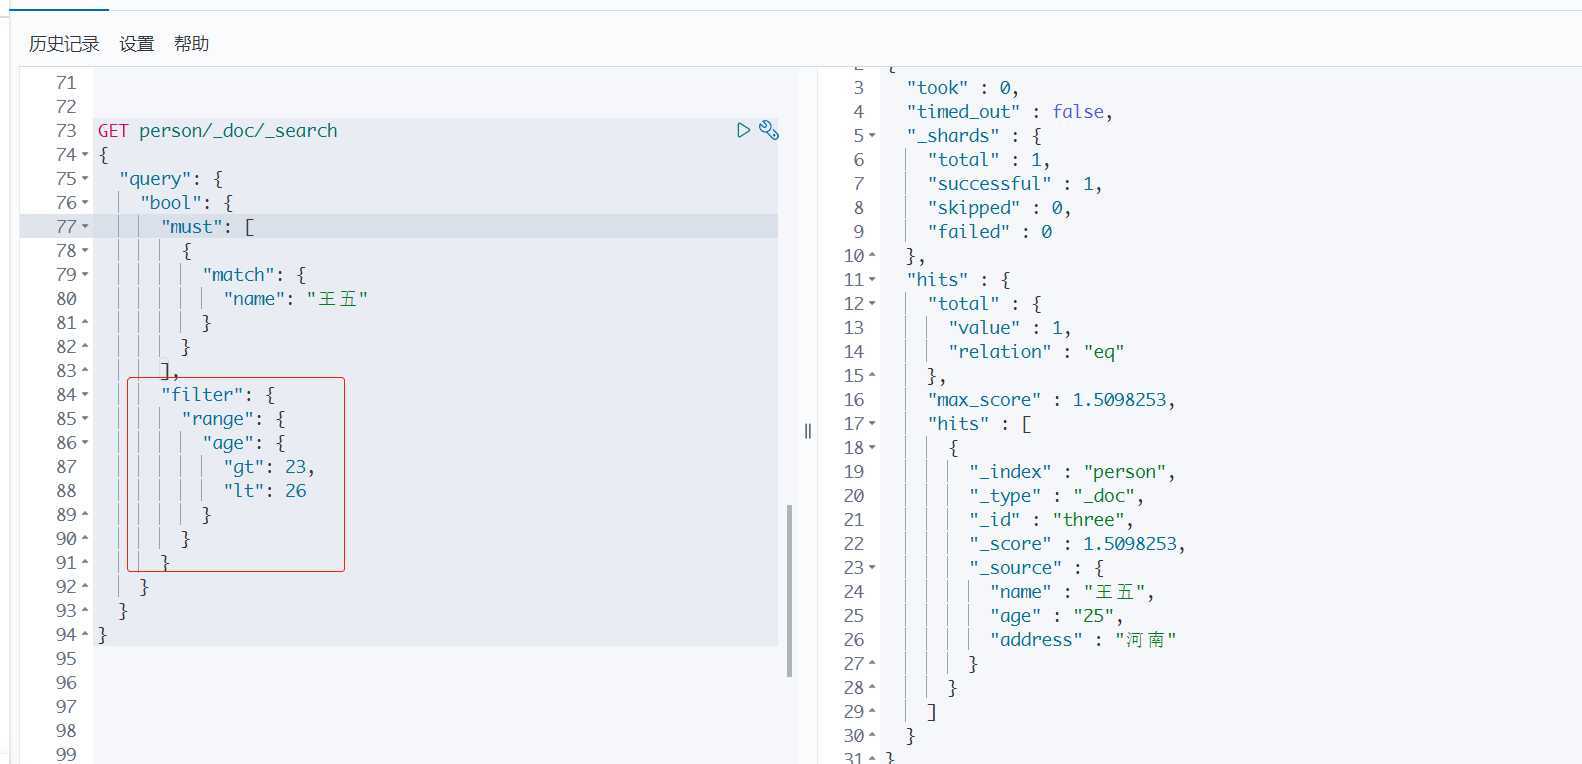Image resolution: width=1582 pixels, height=764 pixels.
Task: Collapse the "query" block at line 75
Action: point(85,179)
